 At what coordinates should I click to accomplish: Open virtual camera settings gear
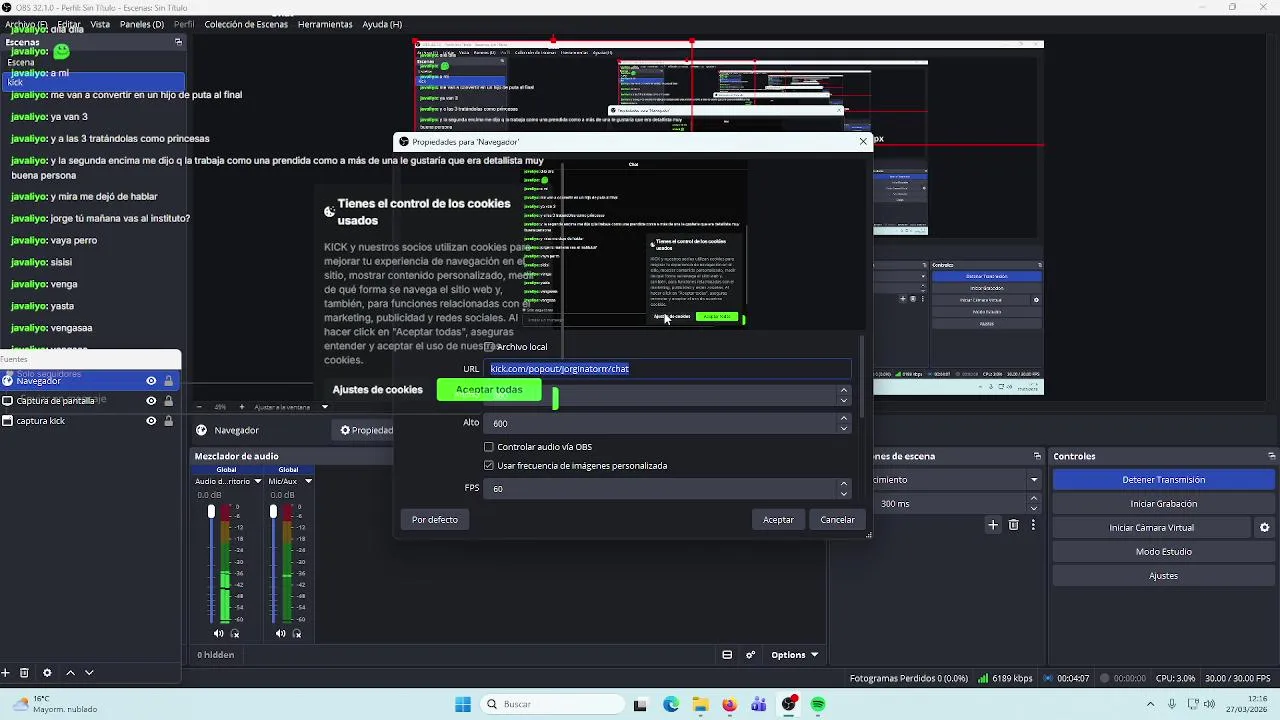1264,528
